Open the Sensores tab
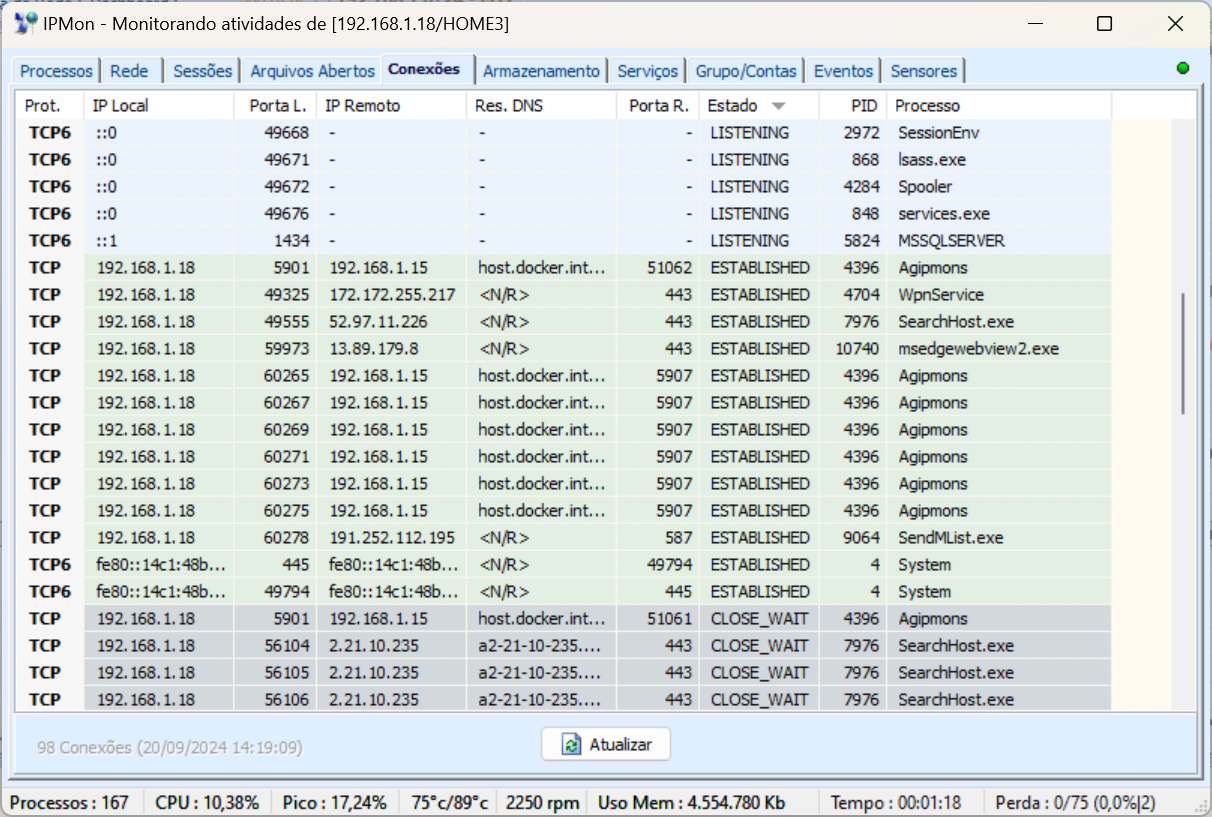The height and width of the screenshot is (817, 1212). point(924,71)
